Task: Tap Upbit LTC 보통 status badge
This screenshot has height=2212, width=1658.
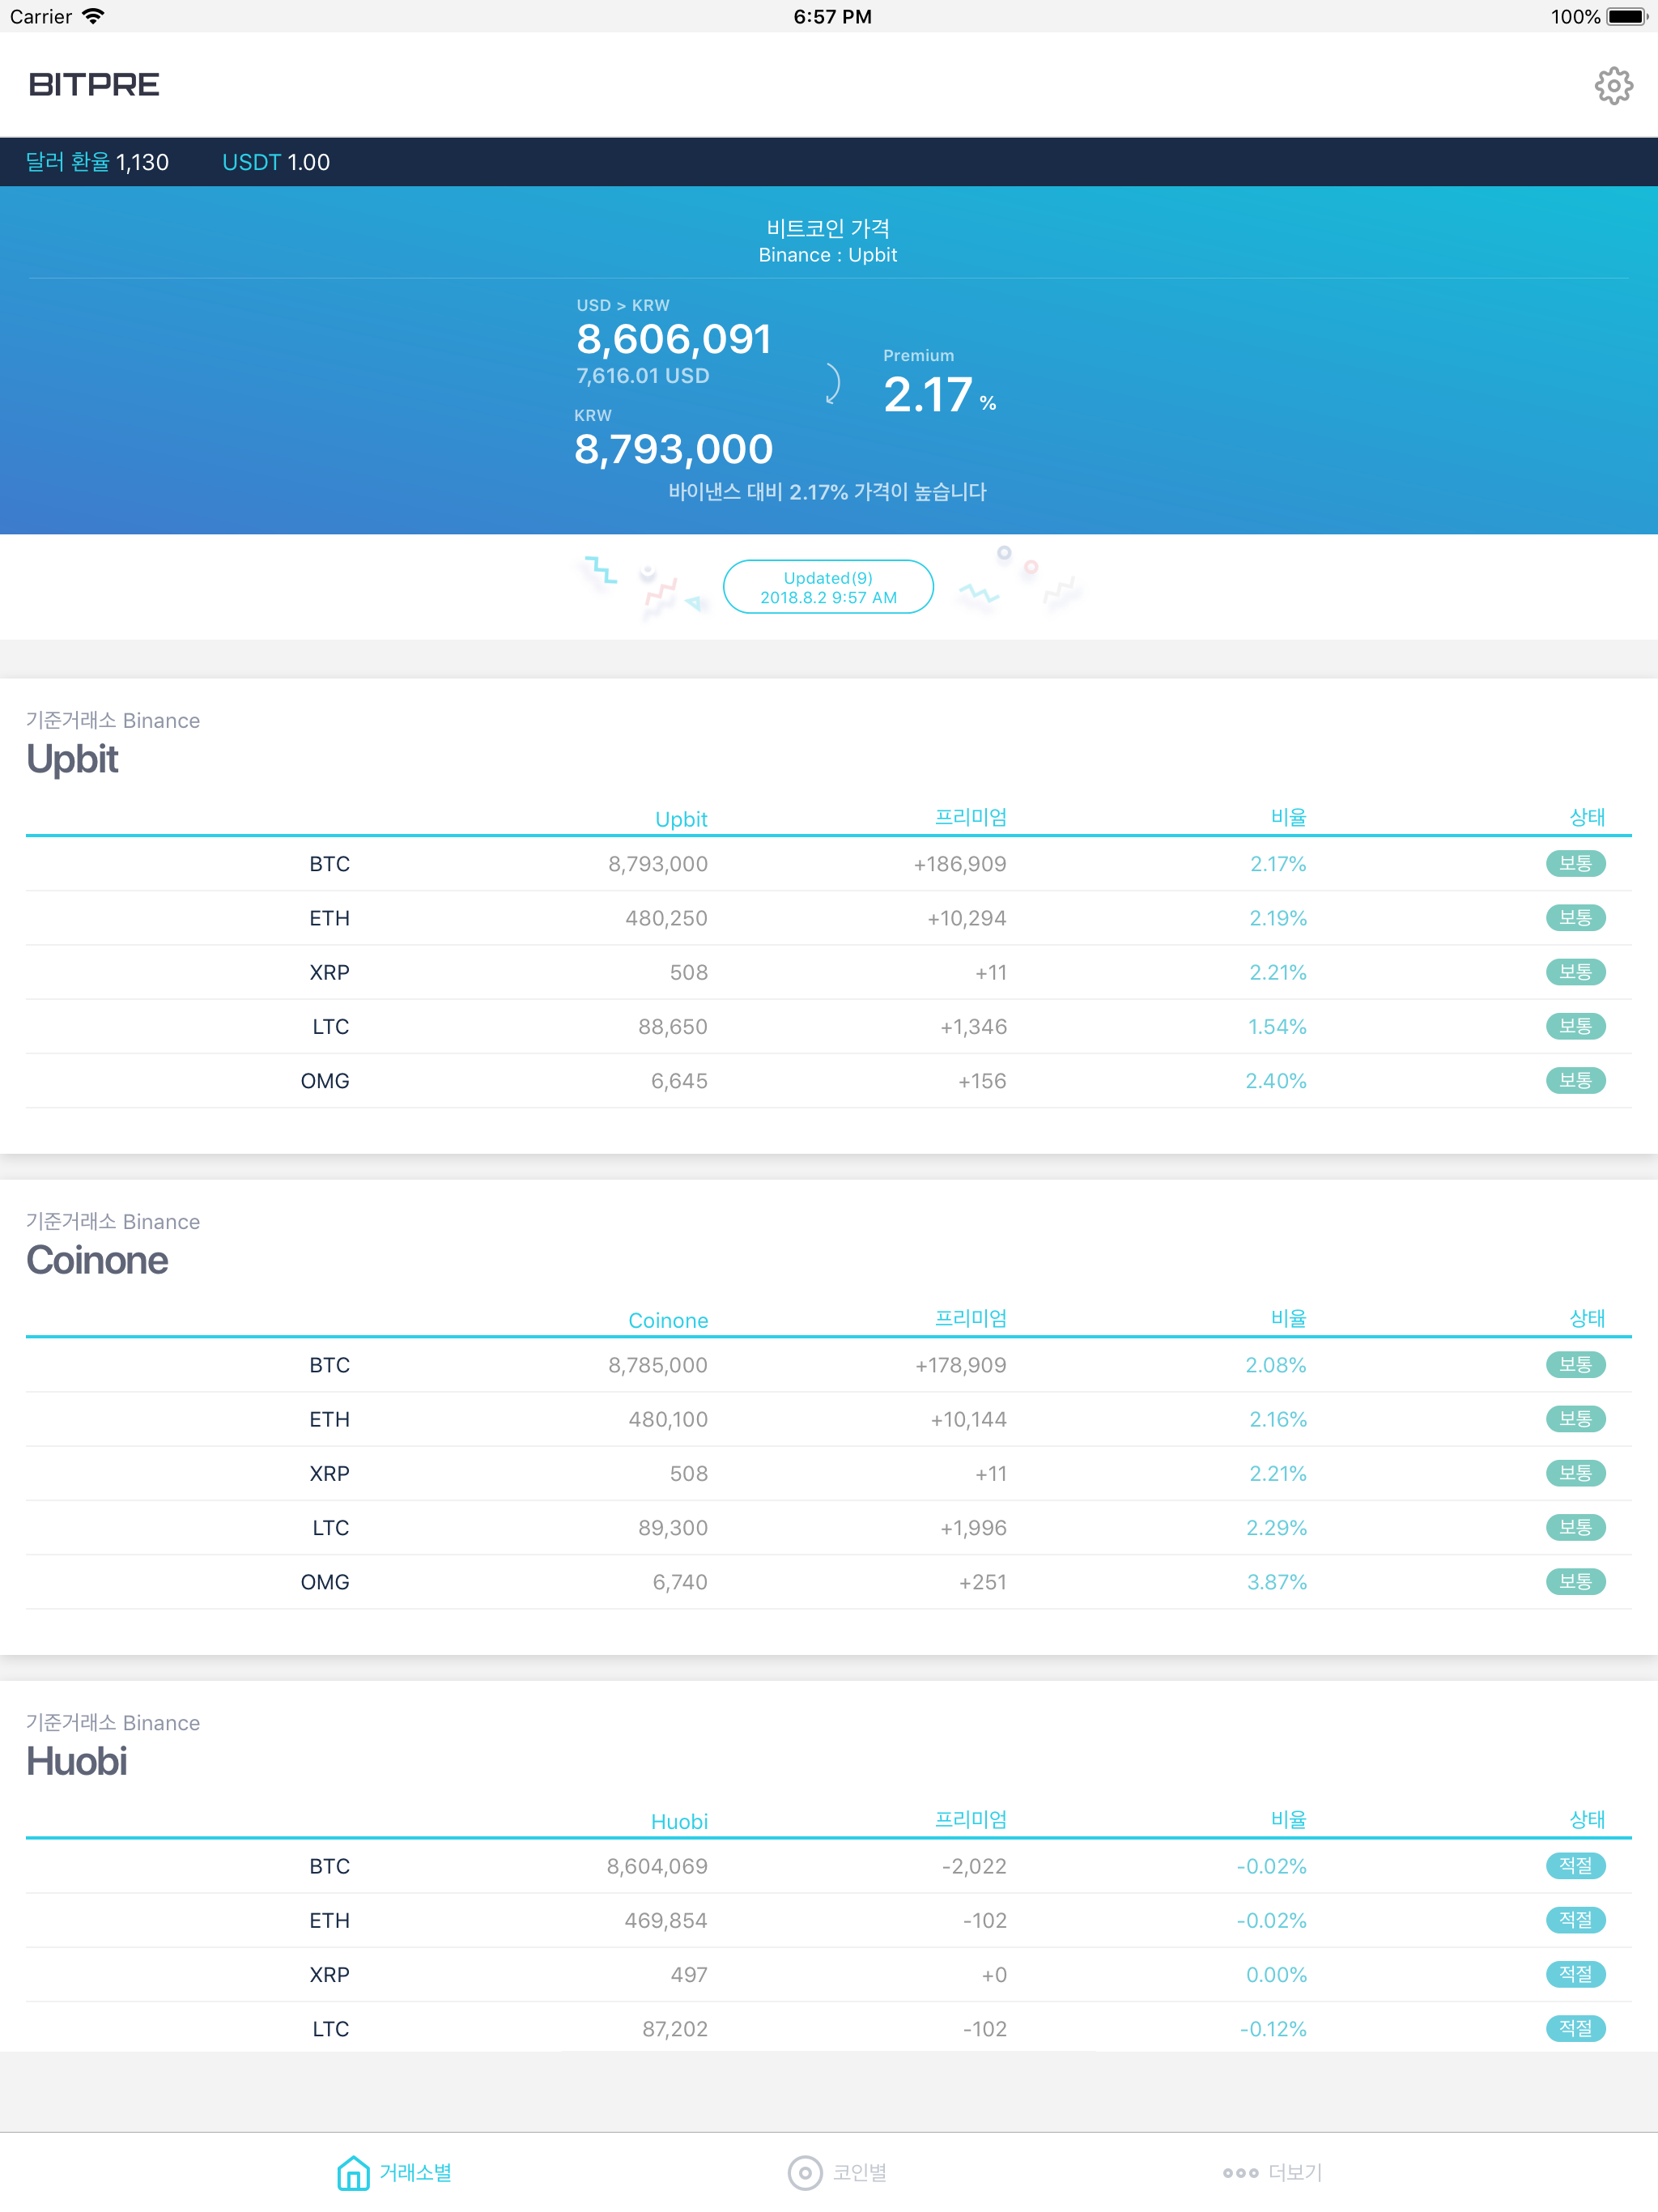Action: click(x=1575, y=1025)
